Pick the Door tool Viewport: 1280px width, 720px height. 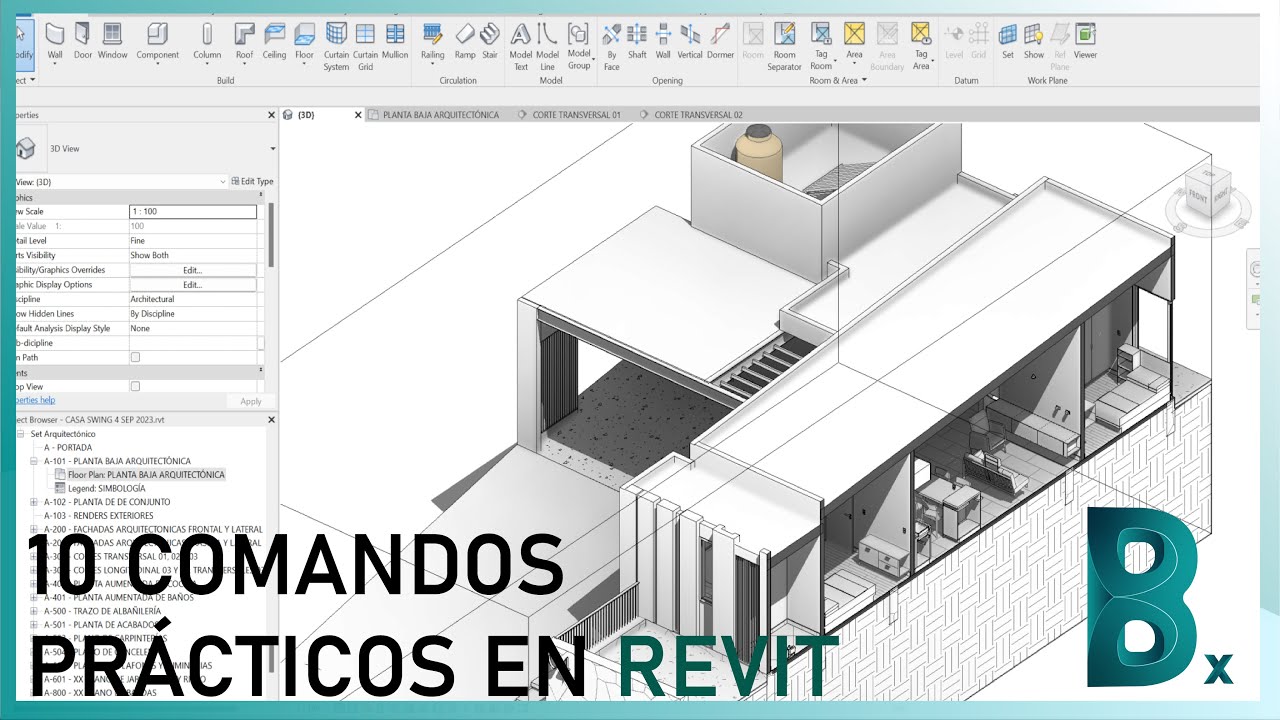[83, 41]
